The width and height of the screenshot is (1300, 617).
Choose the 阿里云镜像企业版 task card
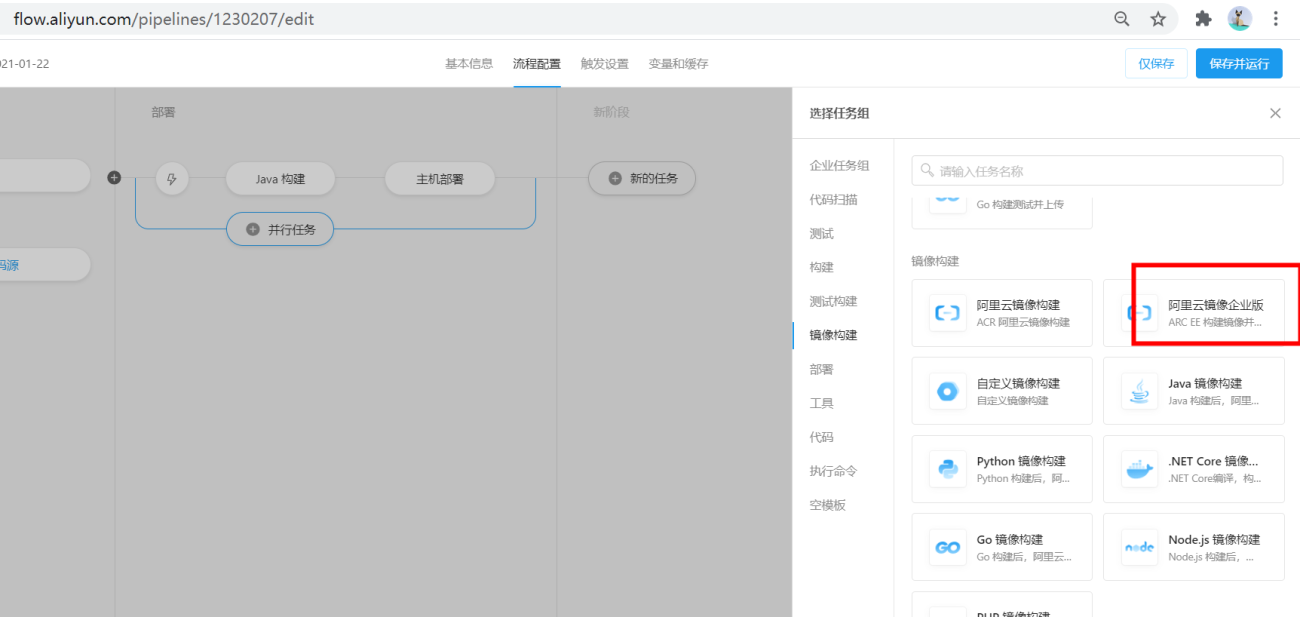1194,313
